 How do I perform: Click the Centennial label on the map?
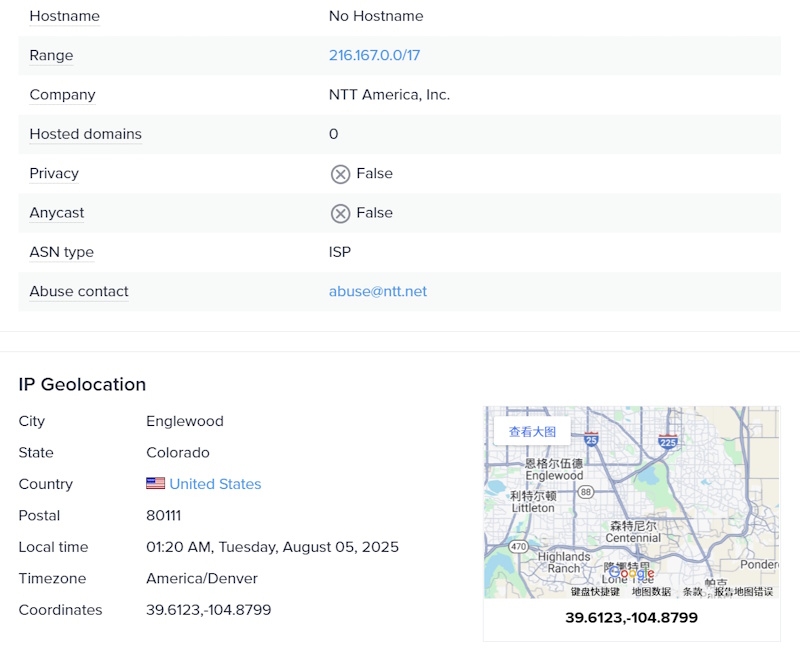633,538
